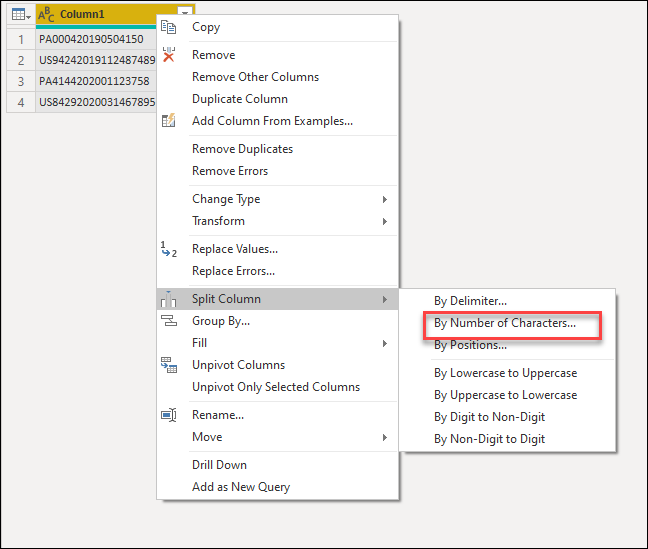Click the red X Remove icon
The height and width of the screenshot is (549, 648).
(169, 55)
